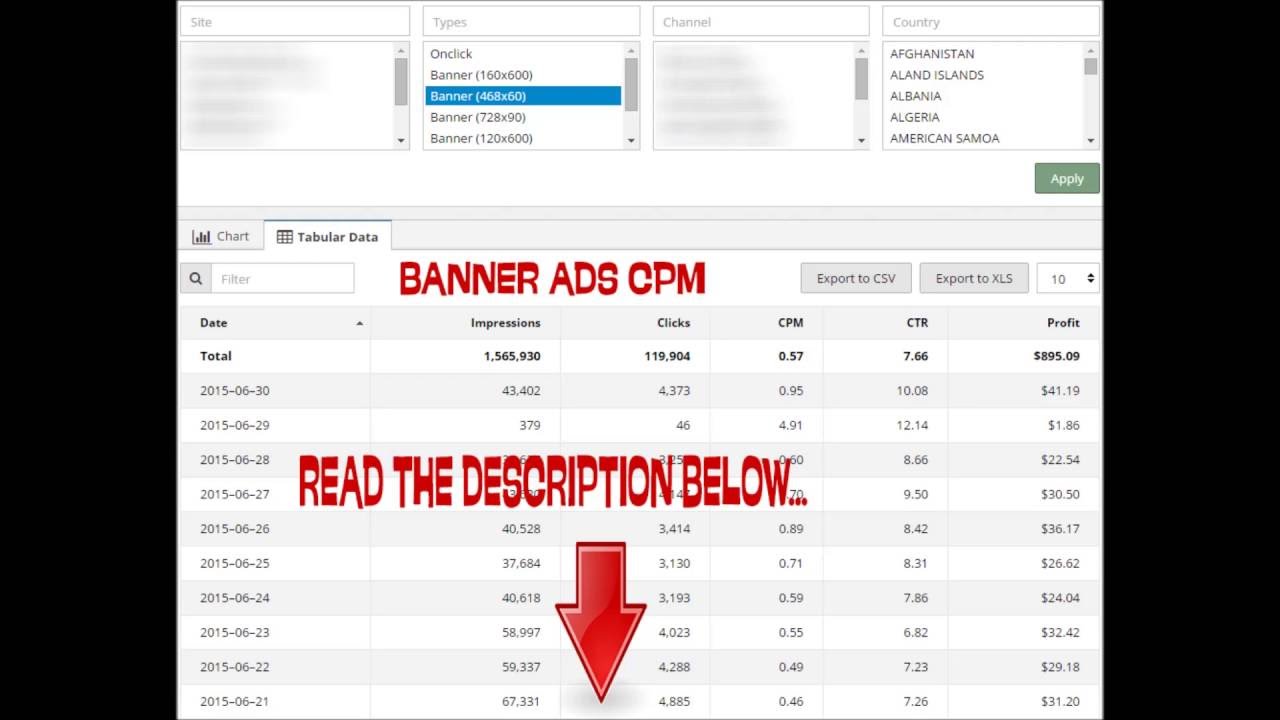Click the Site search input field
The height and width of the screenshot is (720, 1280).
[294, 20]
